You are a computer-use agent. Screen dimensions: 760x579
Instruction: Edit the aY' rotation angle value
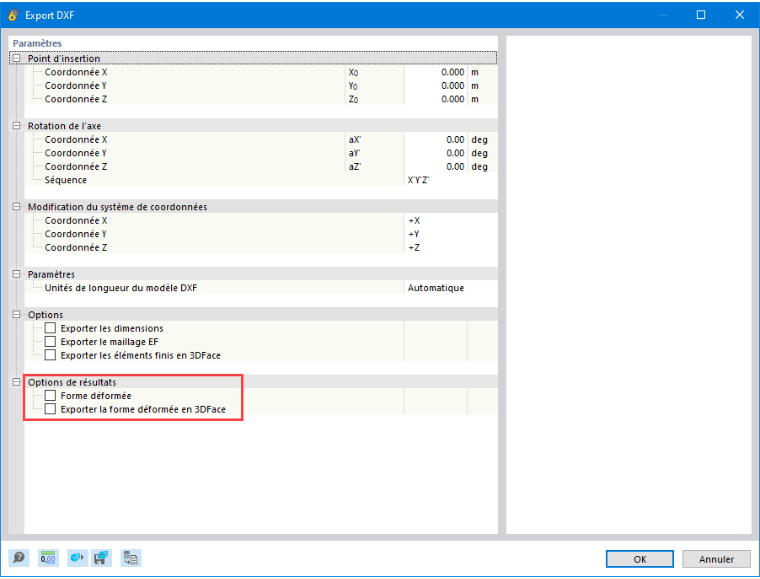[x=435, y=153]
